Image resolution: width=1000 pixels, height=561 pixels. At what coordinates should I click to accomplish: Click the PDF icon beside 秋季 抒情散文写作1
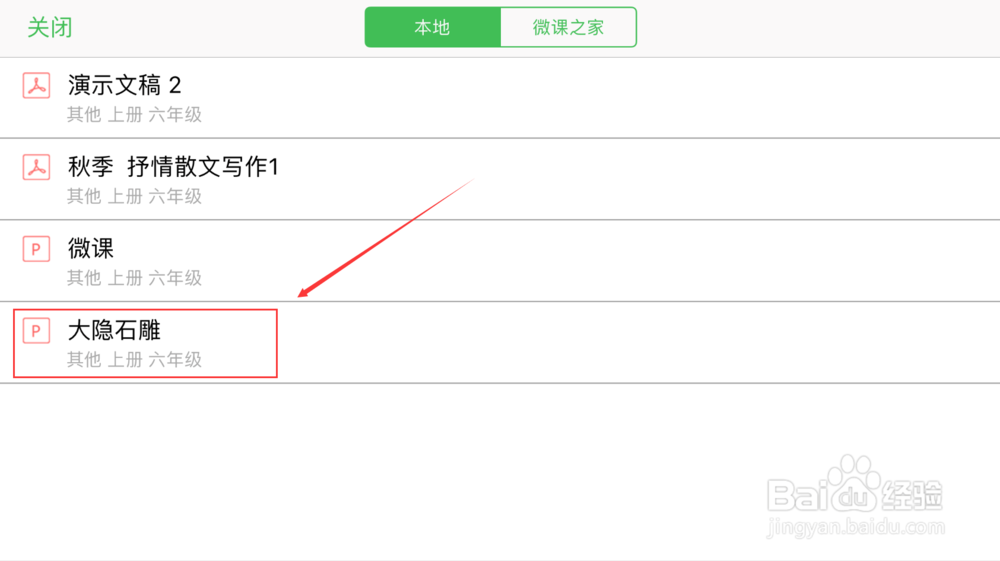point(36,167)
